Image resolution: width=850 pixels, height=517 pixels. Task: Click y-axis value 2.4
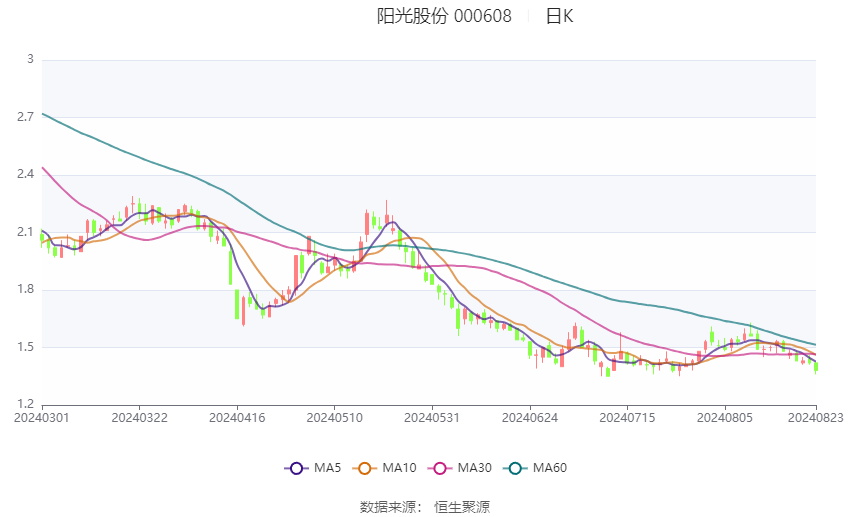25,175
